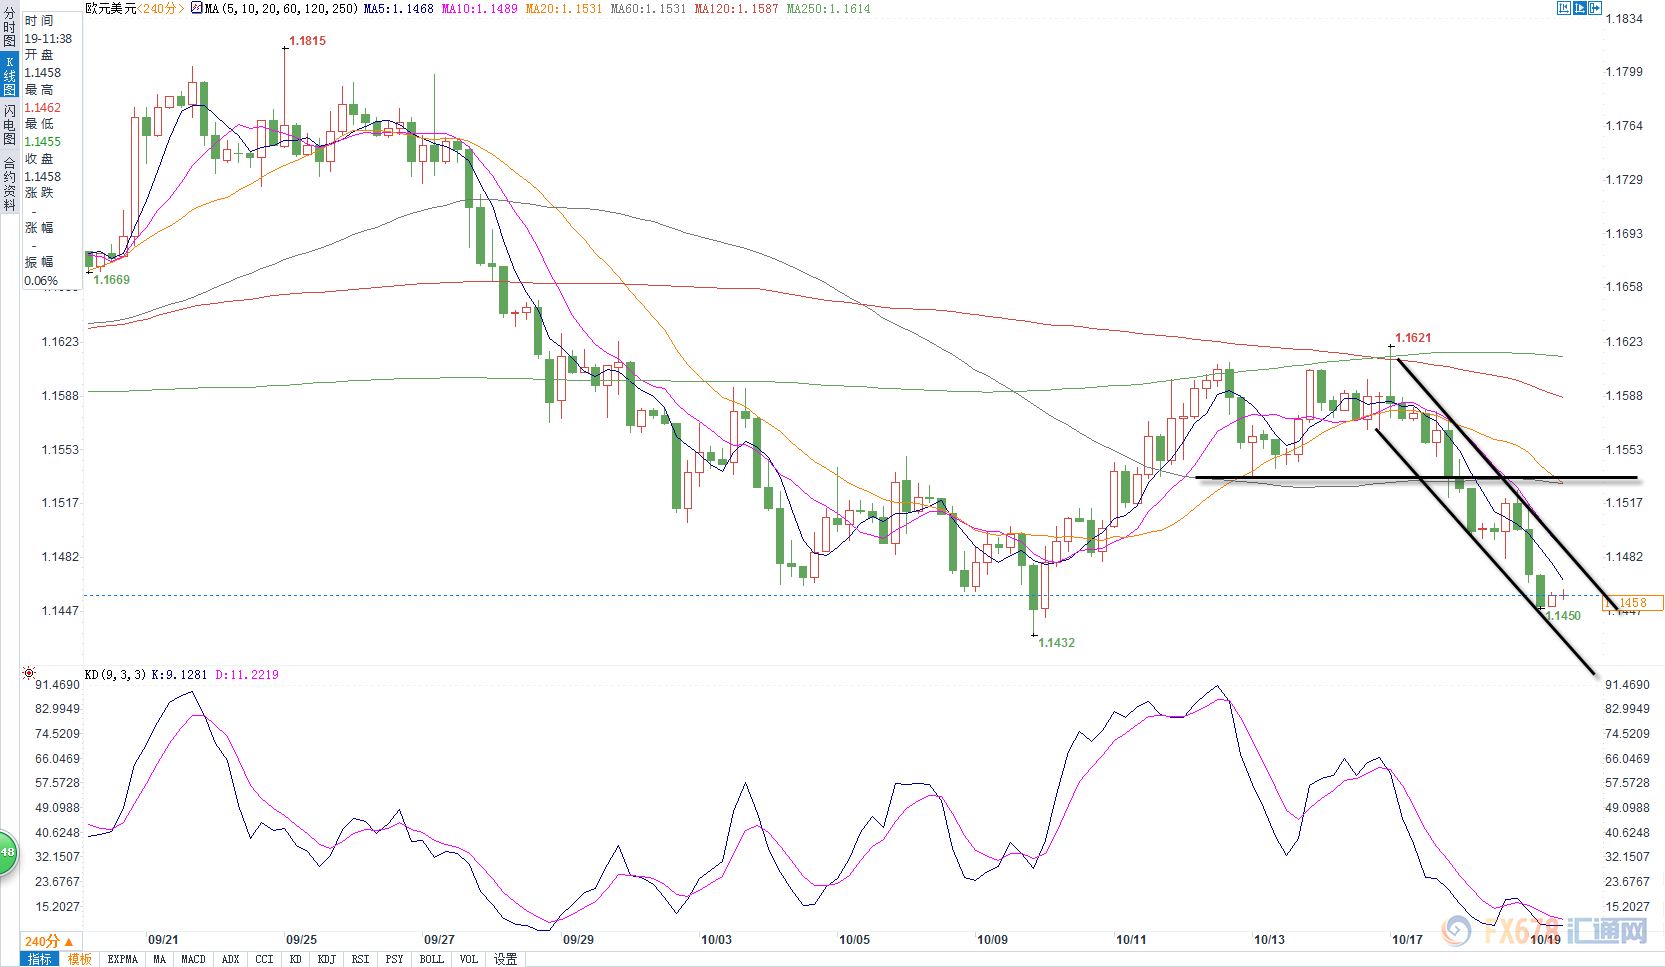The image size is (1665, 967).
Task: Click the highlighted middle axis-play icon
Action: [x=1580, y=8]
